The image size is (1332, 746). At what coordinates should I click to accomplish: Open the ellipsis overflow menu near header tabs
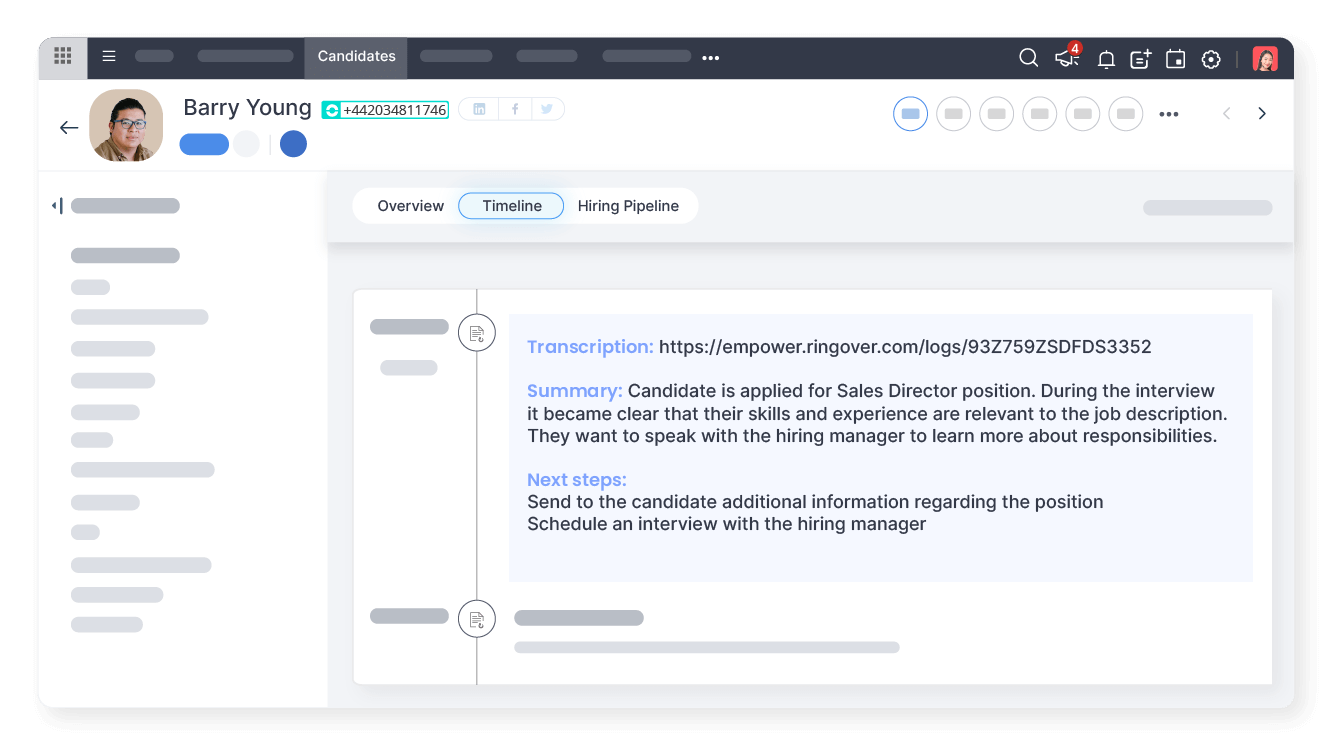1168,114
